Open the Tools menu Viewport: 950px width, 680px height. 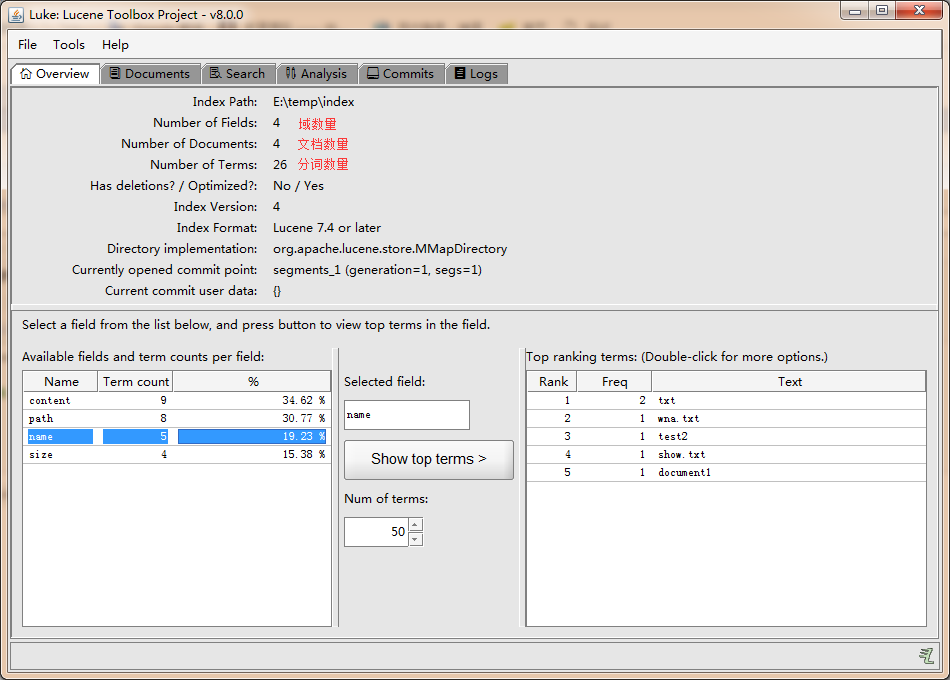[x=68, y=45]
